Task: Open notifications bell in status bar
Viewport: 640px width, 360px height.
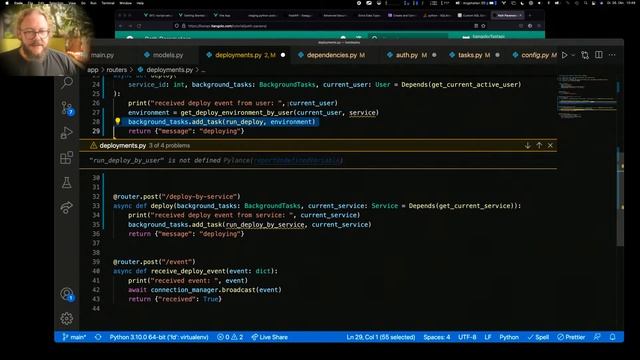Action: (x=613, y=337)
